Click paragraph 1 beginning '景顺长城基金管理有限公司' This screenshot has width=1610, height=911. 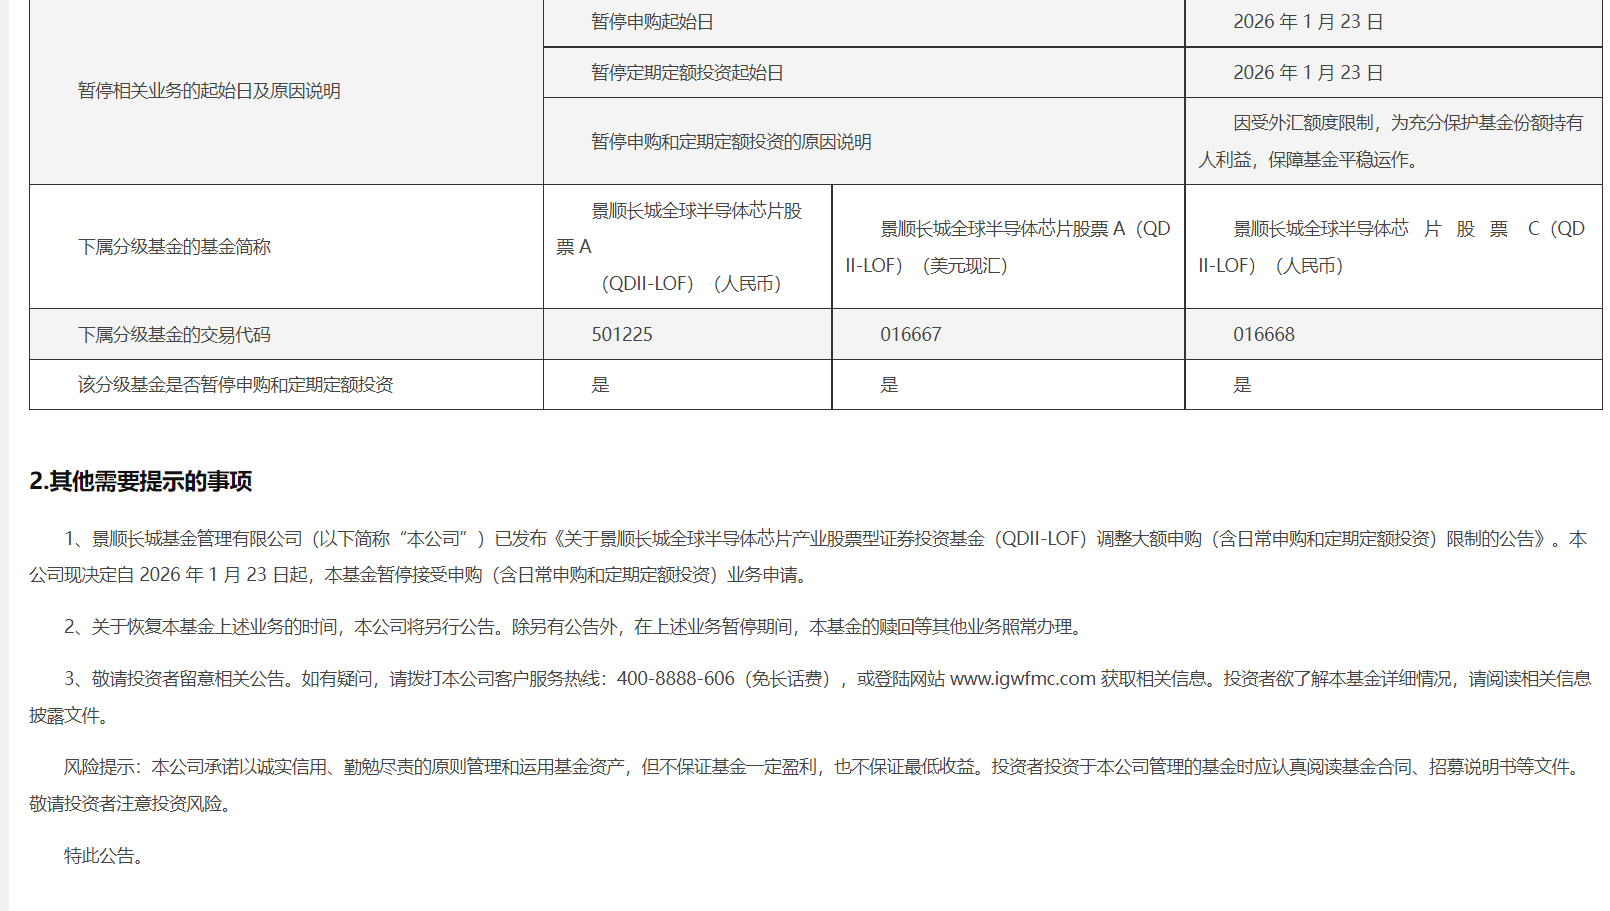(808, 557)
